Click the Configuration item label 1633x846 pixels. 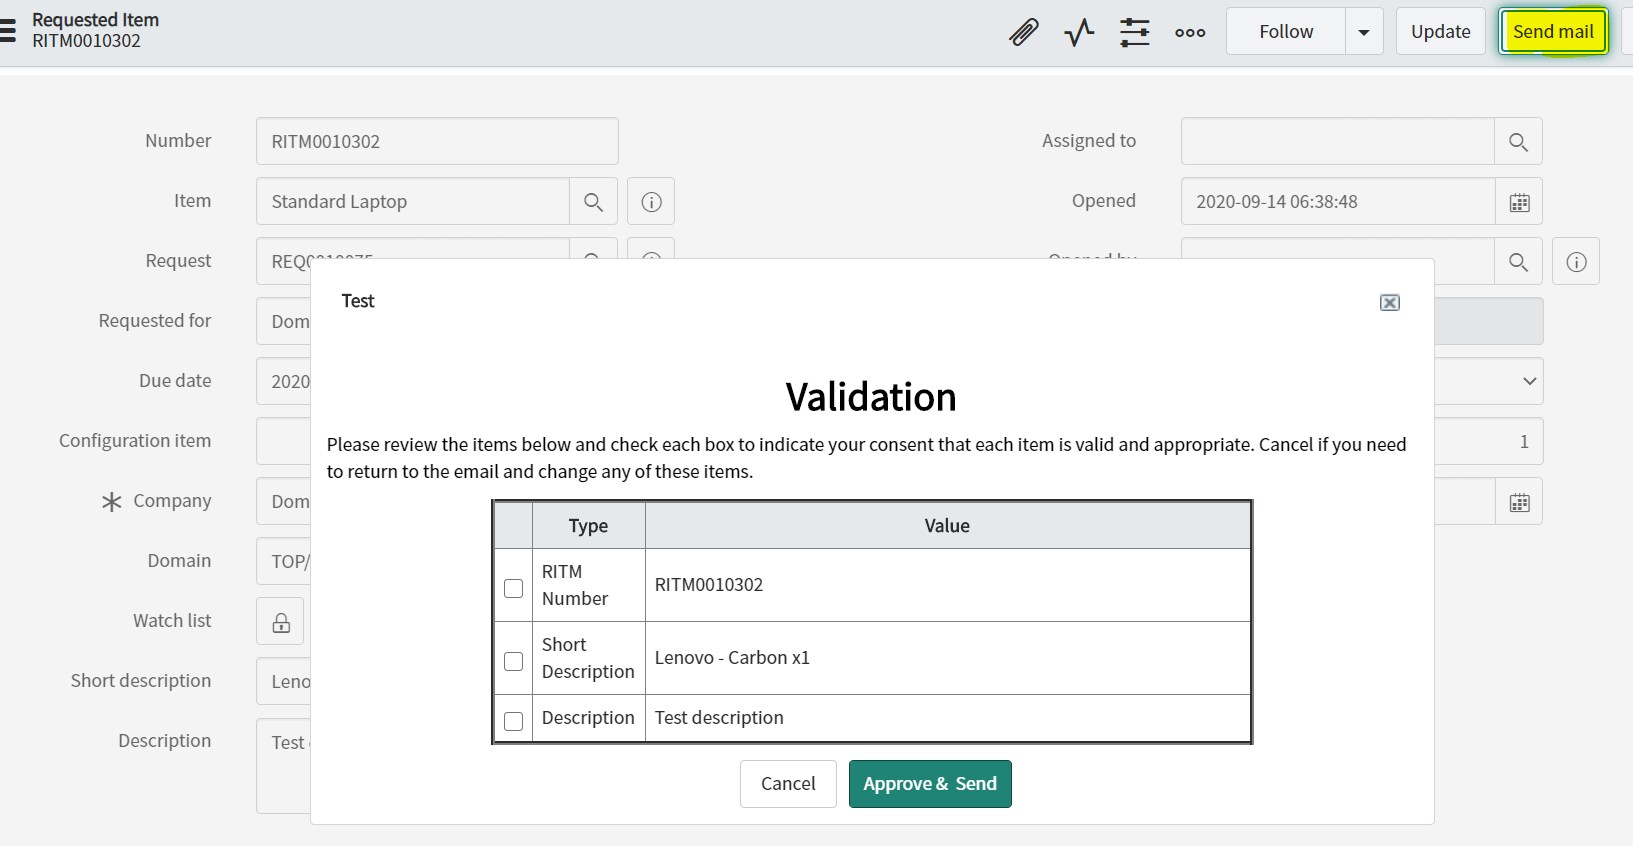tap(135, 441)
